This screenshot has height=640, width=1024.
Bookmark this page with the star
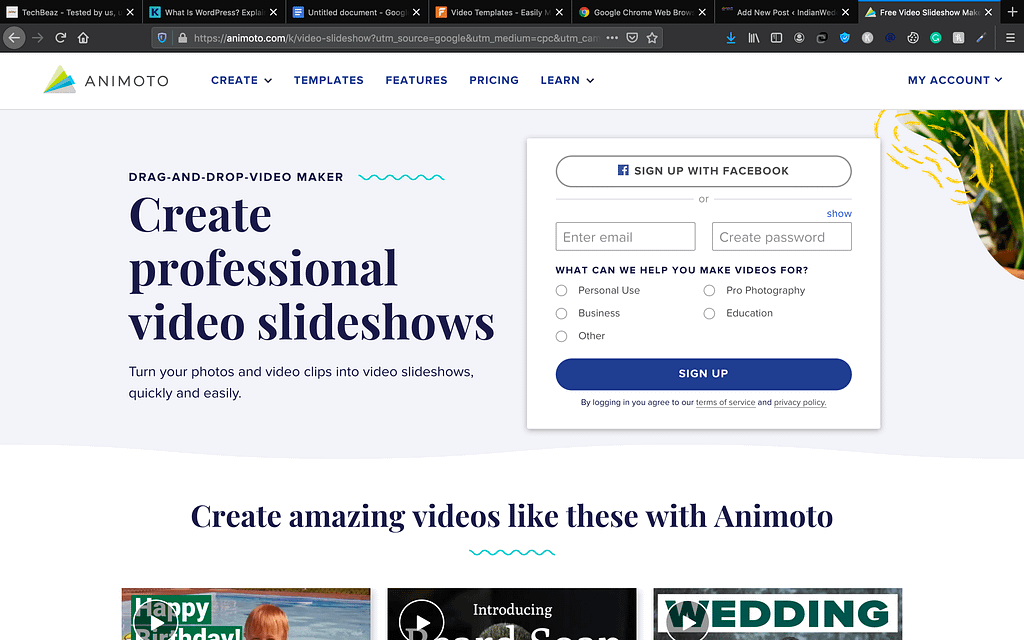(652, 38)
